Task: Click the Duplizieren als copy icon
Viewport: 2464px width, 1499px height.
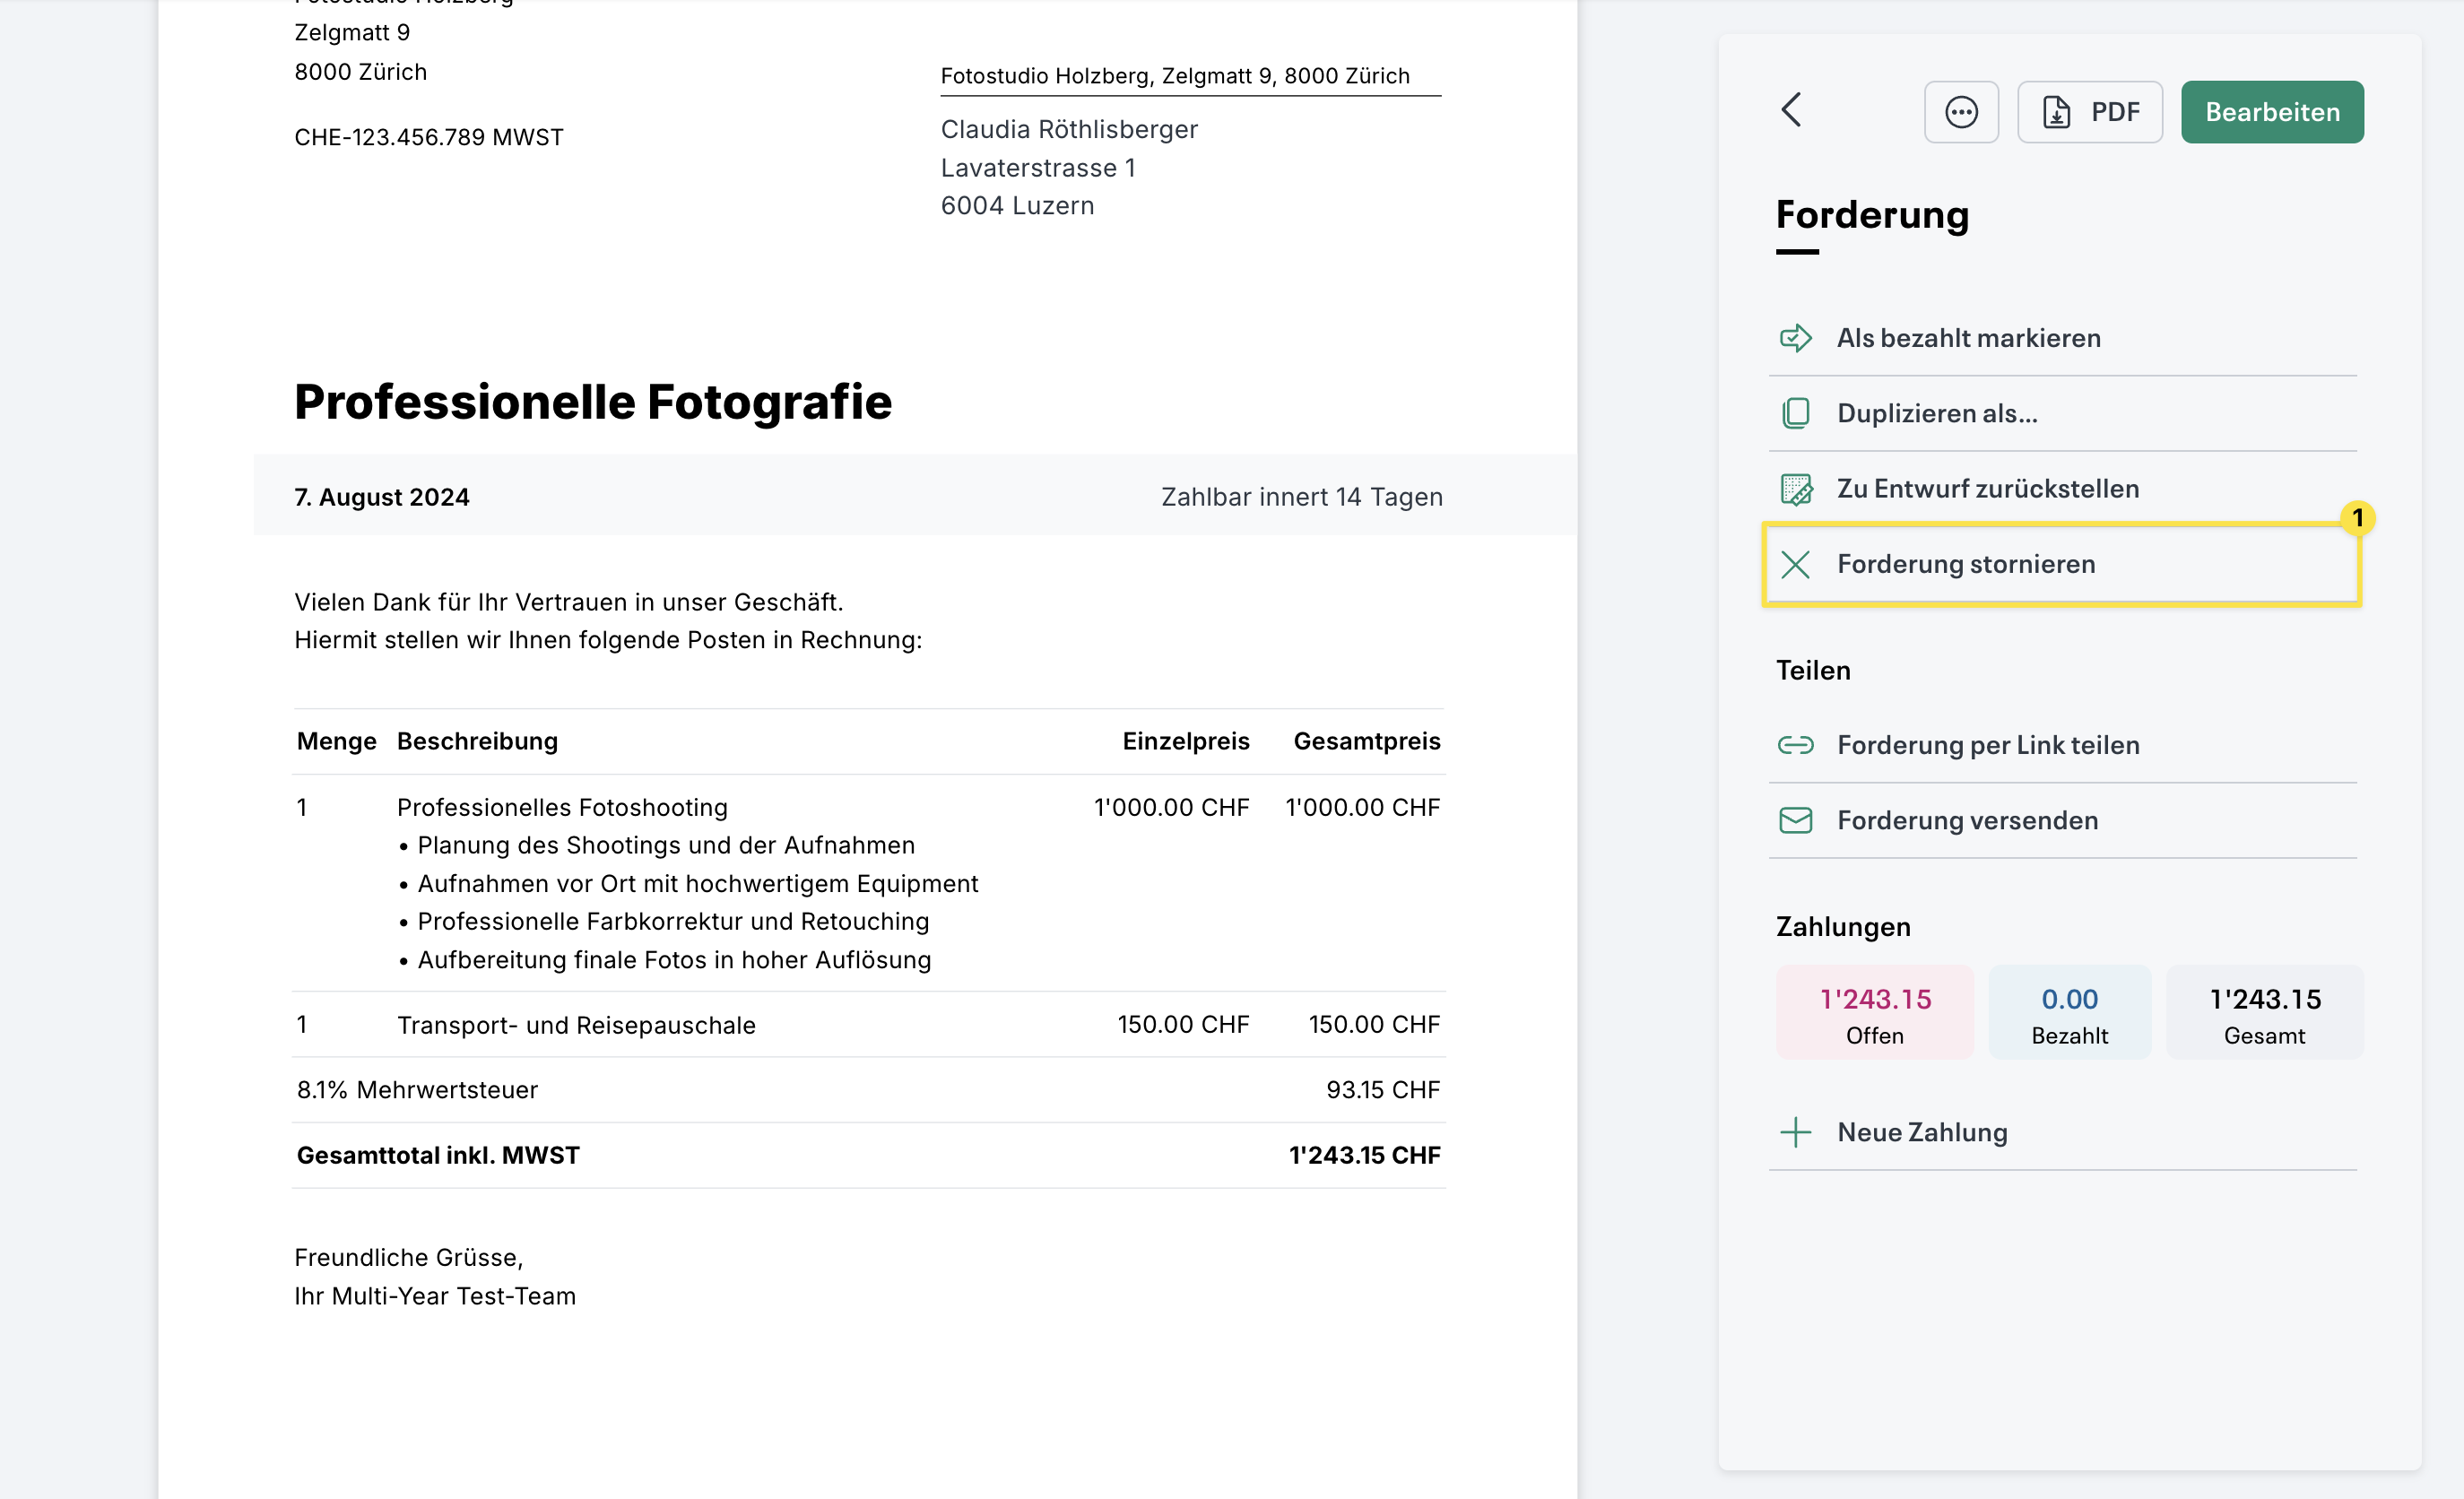Action: (x=1795, y=413)
